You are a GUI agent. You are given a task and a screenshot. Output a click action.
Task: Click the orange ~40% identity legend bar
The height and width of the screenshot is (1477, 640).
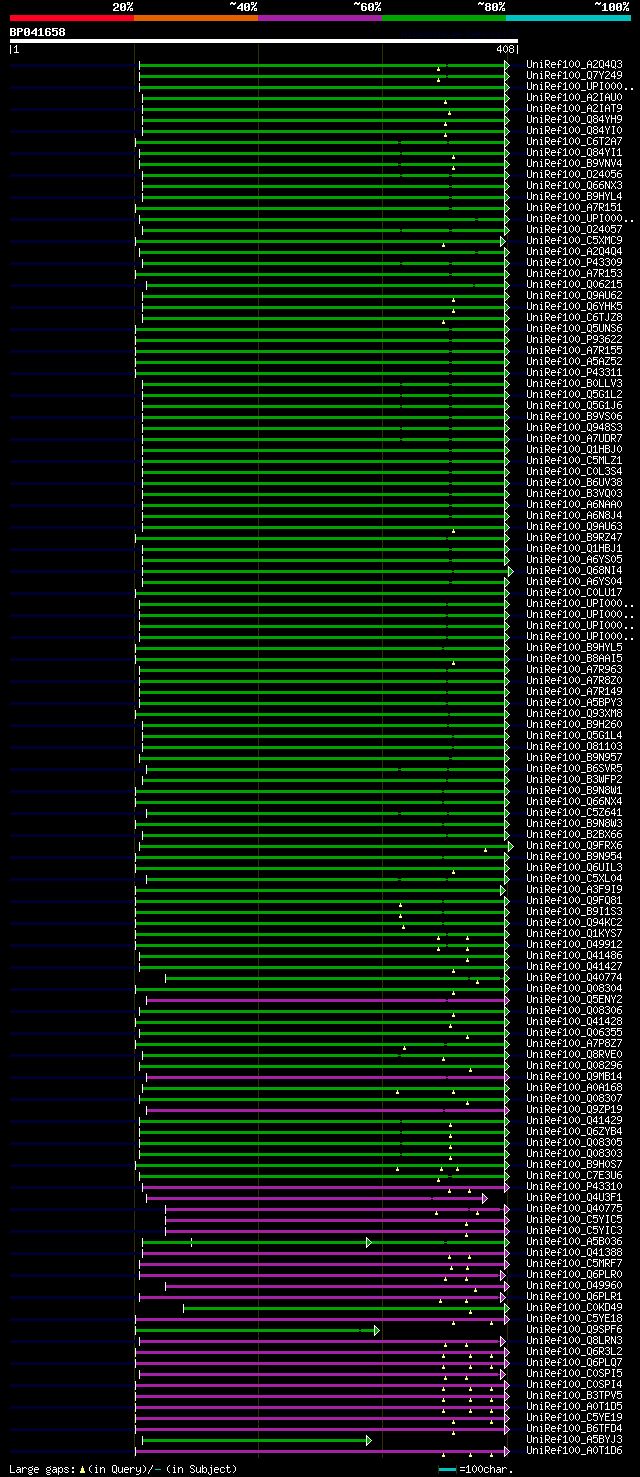195,18
